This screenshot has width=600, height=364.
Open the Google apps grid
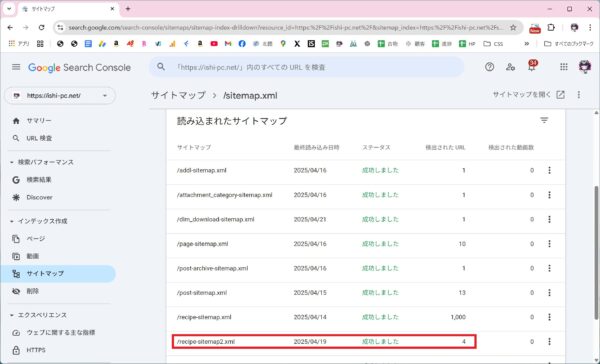pyautogui.click(x=564, y=67)
